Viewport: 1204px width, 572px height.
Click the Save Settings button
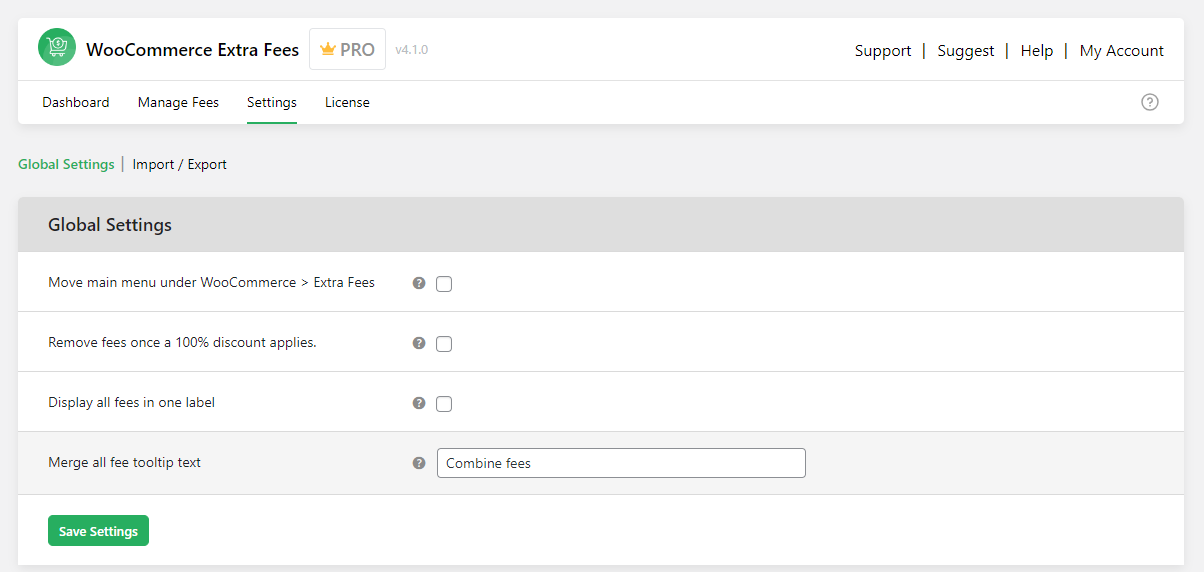click(98, 531)
